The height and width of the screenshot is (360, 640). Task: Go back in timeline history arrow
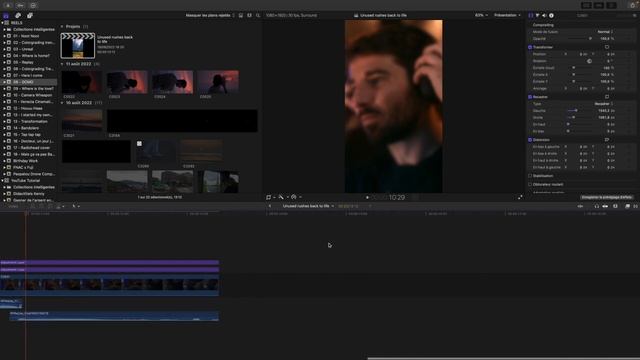click(270, 206)
